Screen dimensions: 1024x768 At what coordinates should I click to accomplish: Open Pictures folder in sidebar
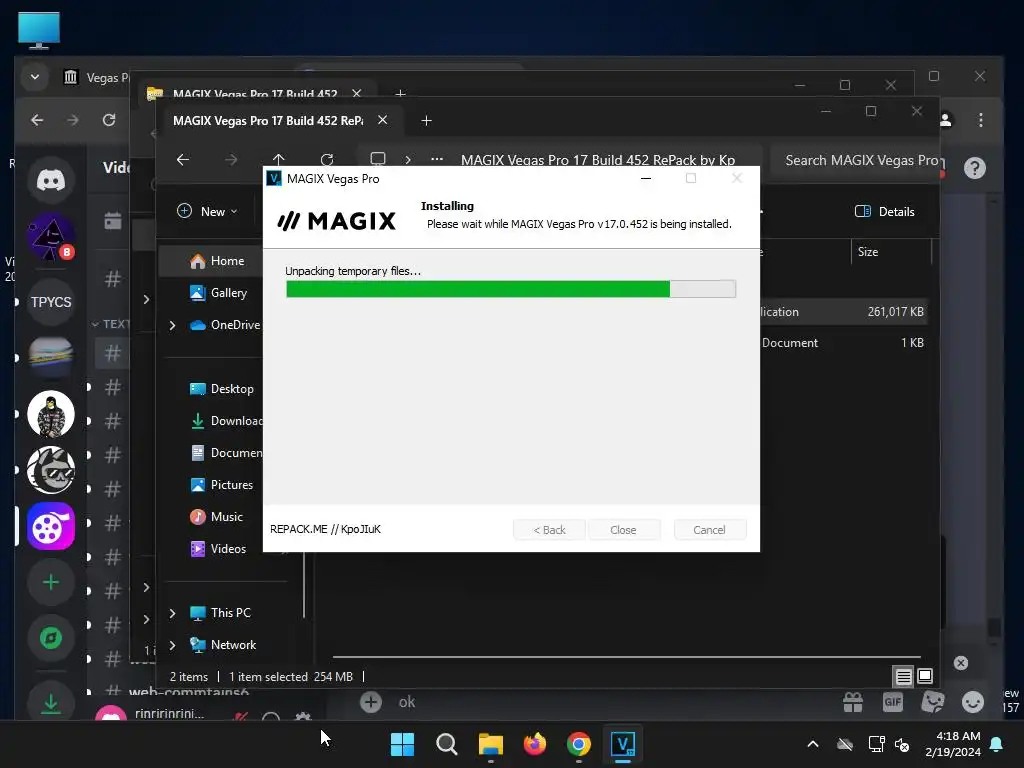(221, 485)
